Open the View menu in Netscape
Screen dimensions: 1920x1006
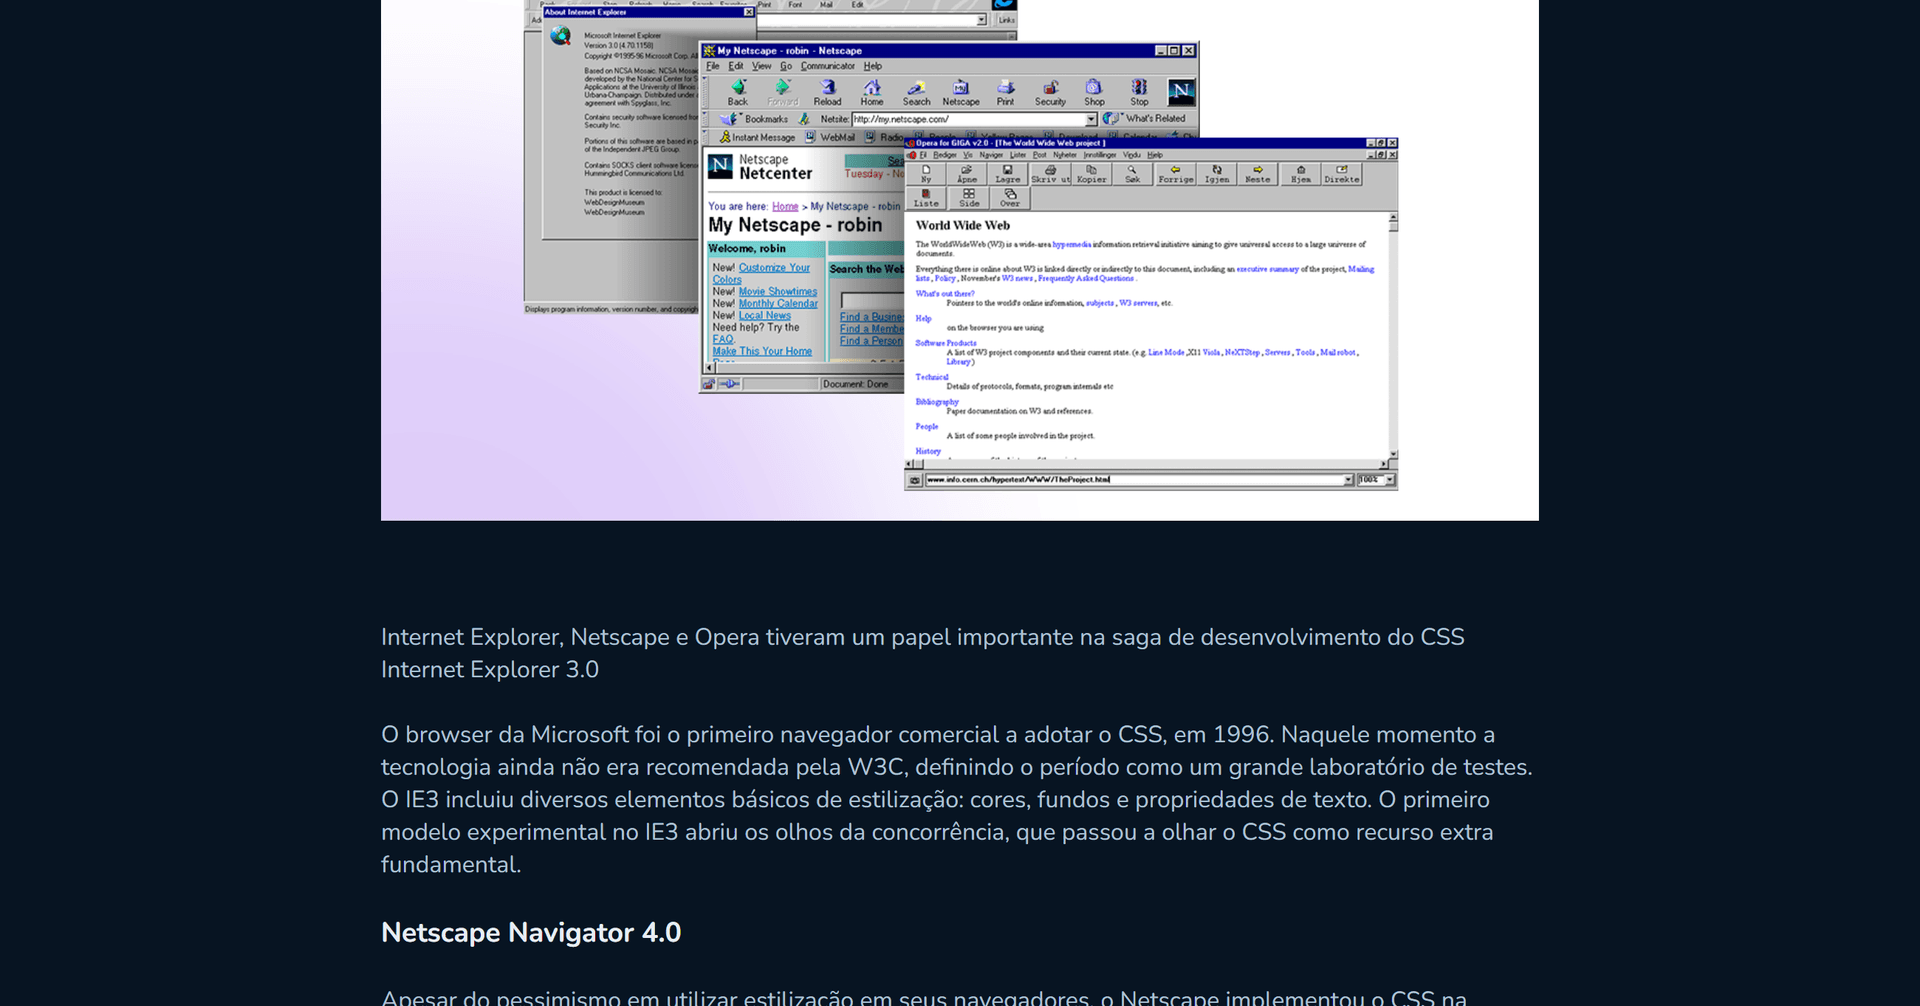(x=762, y=66)
